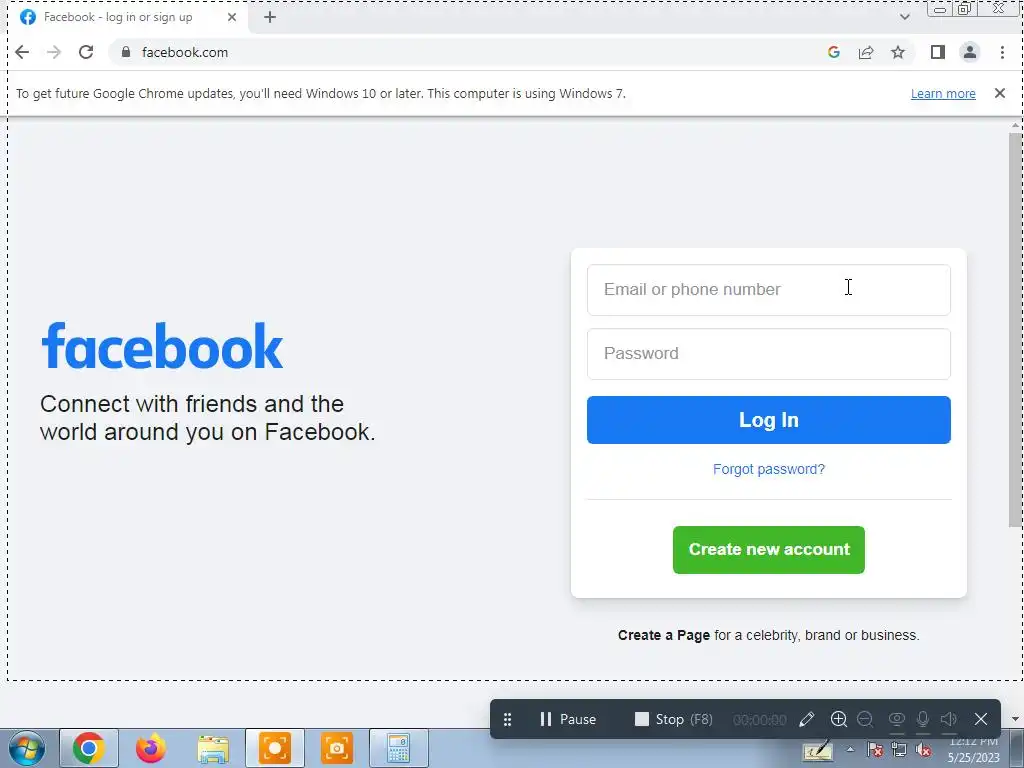This screenshot has height=768, width=1024.
Task: Reload the Facebook page
Action: pos(86,52)
